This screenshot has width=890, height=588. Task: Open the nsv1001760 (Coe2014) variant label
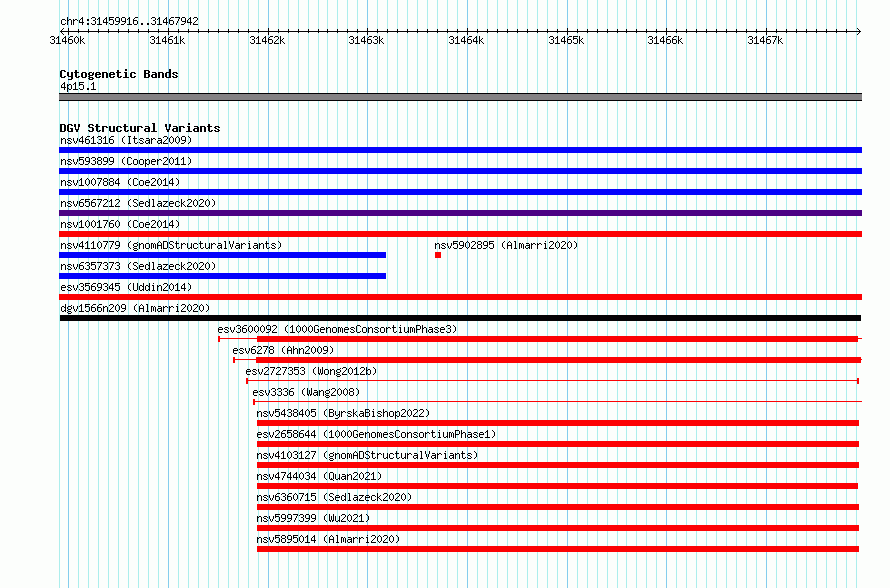click(120, 224)
